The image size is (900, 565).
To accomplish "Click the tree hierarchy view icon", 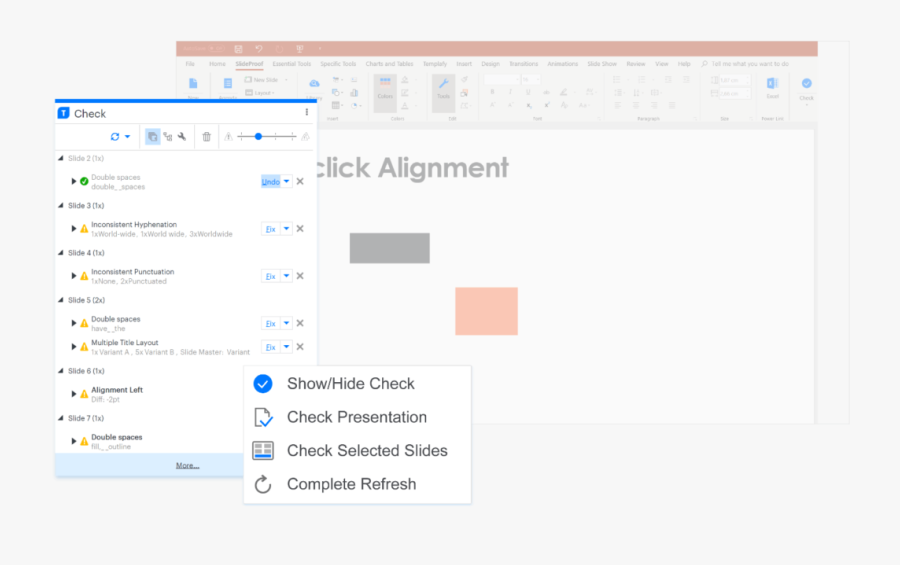I will (x=168, y=137).
